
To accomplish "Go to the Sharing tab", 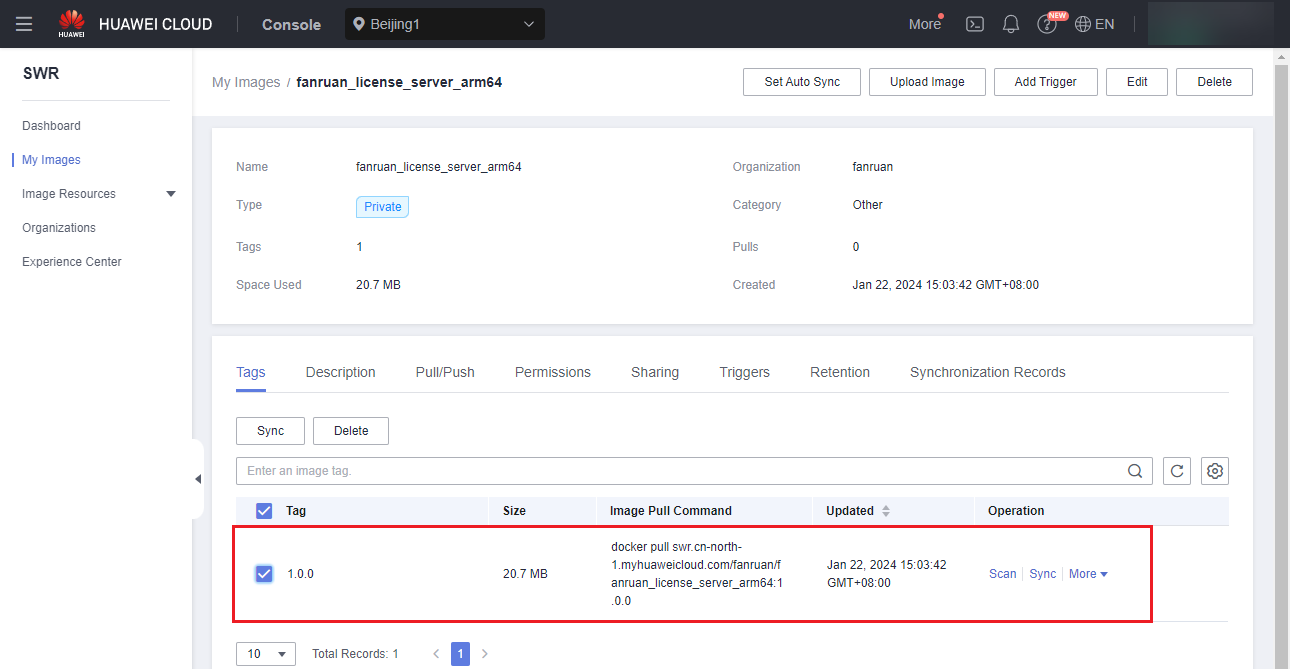I will click(655, 372).
